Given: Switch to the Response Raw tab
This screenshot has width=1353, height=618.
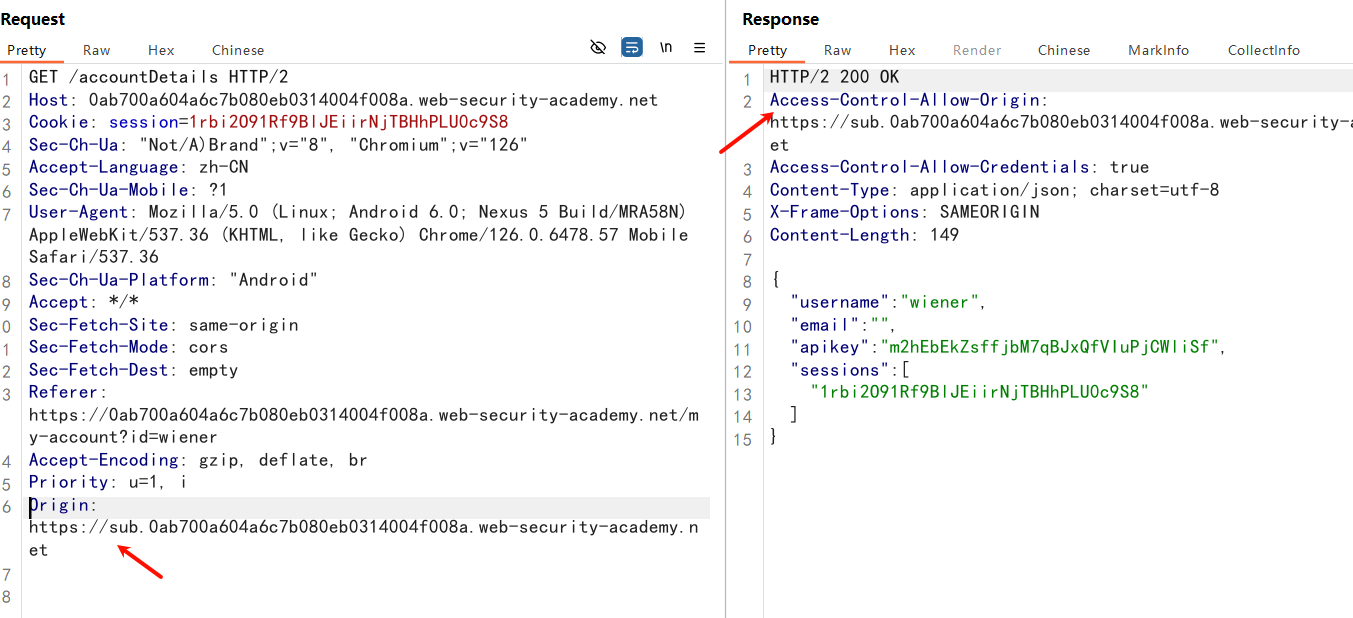Looking at the screenshot, I should tap(837, 50).
